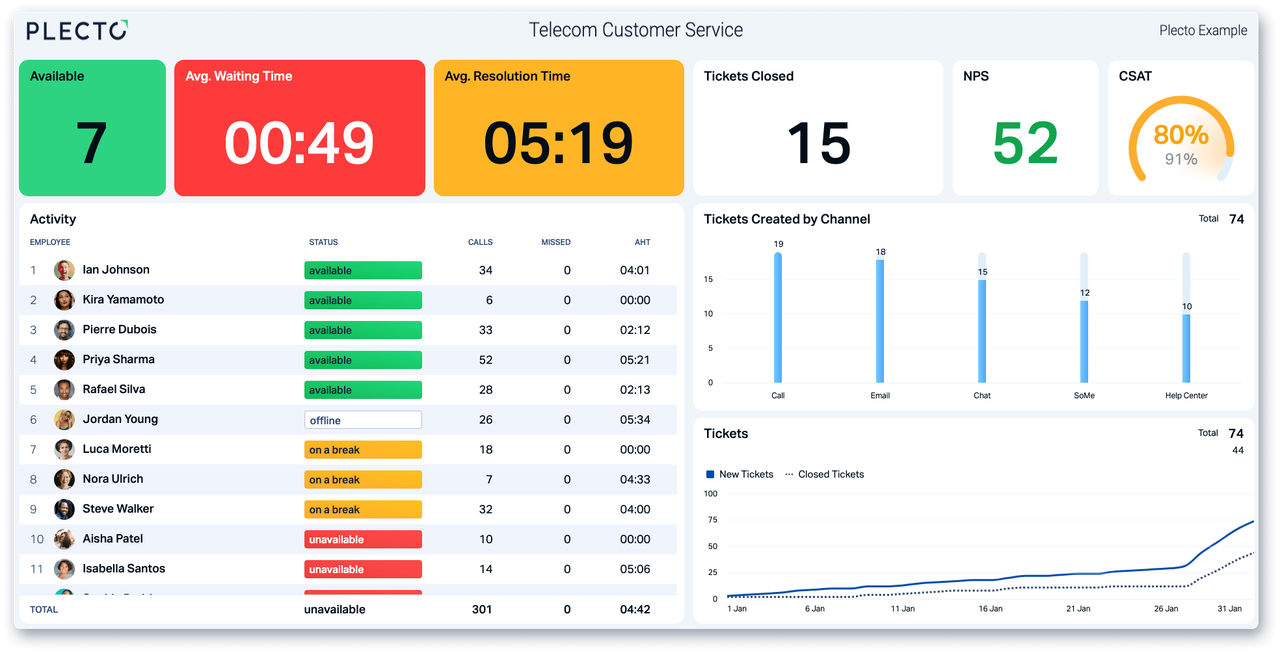This screenshot has width=1280, height=653.
Task: Click Aisha Patel's avatar picture
Action: [x=64, y=539]
